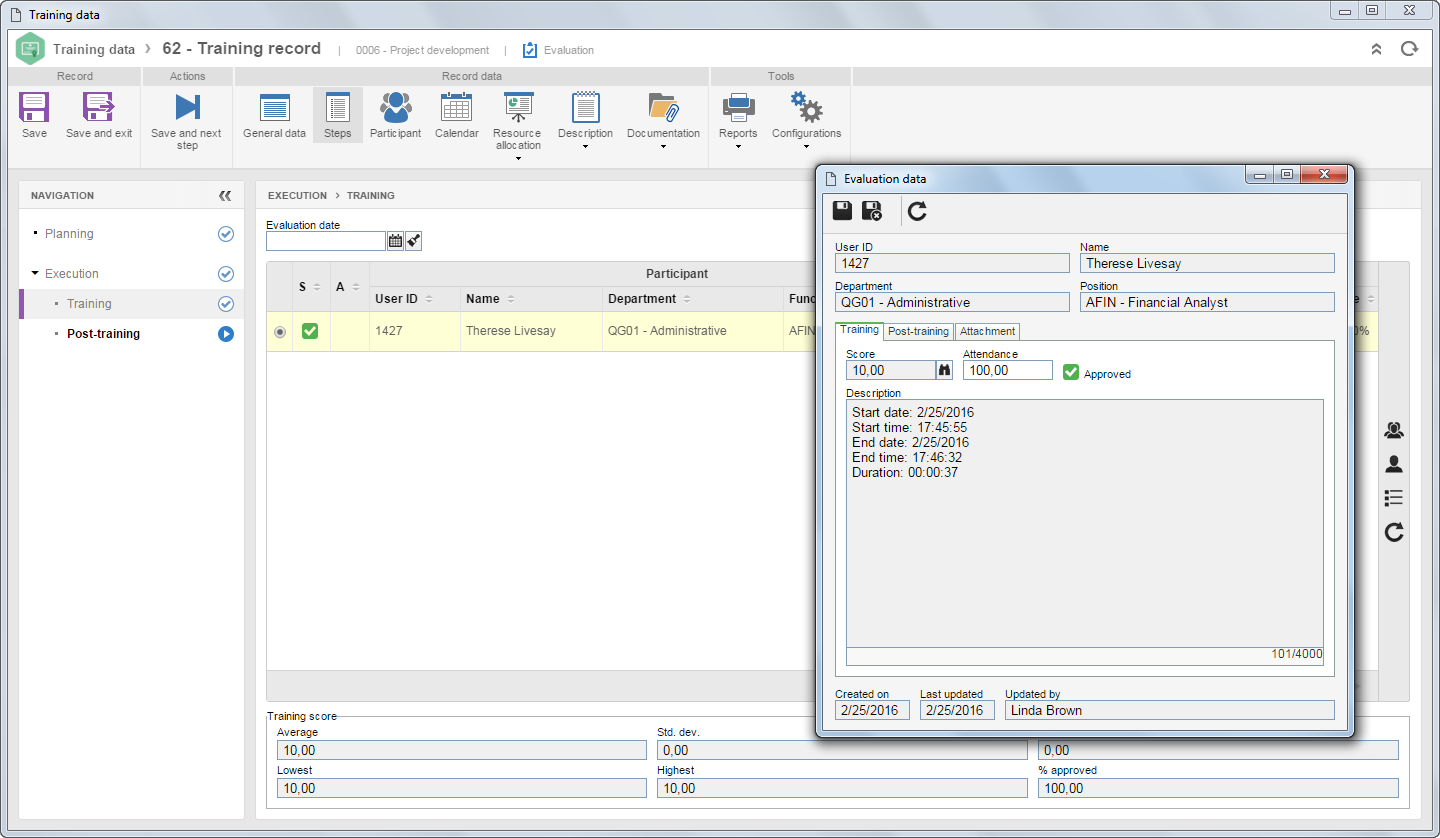This screenshot has height=838, width=1440.
Task: Click the binoculars icon beside Score
Action: tap(944, 370)
